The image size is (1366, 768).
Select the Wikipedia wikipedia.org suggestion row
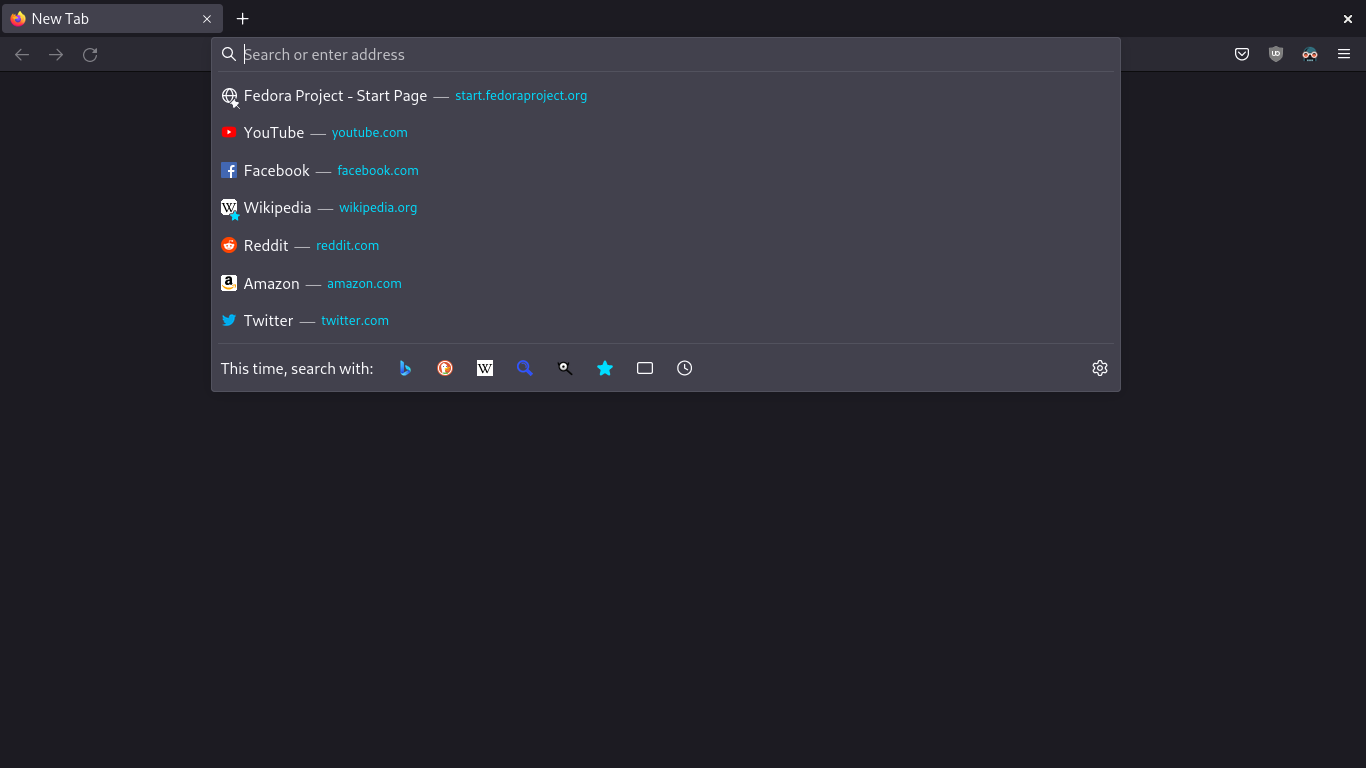click(665, 208)
